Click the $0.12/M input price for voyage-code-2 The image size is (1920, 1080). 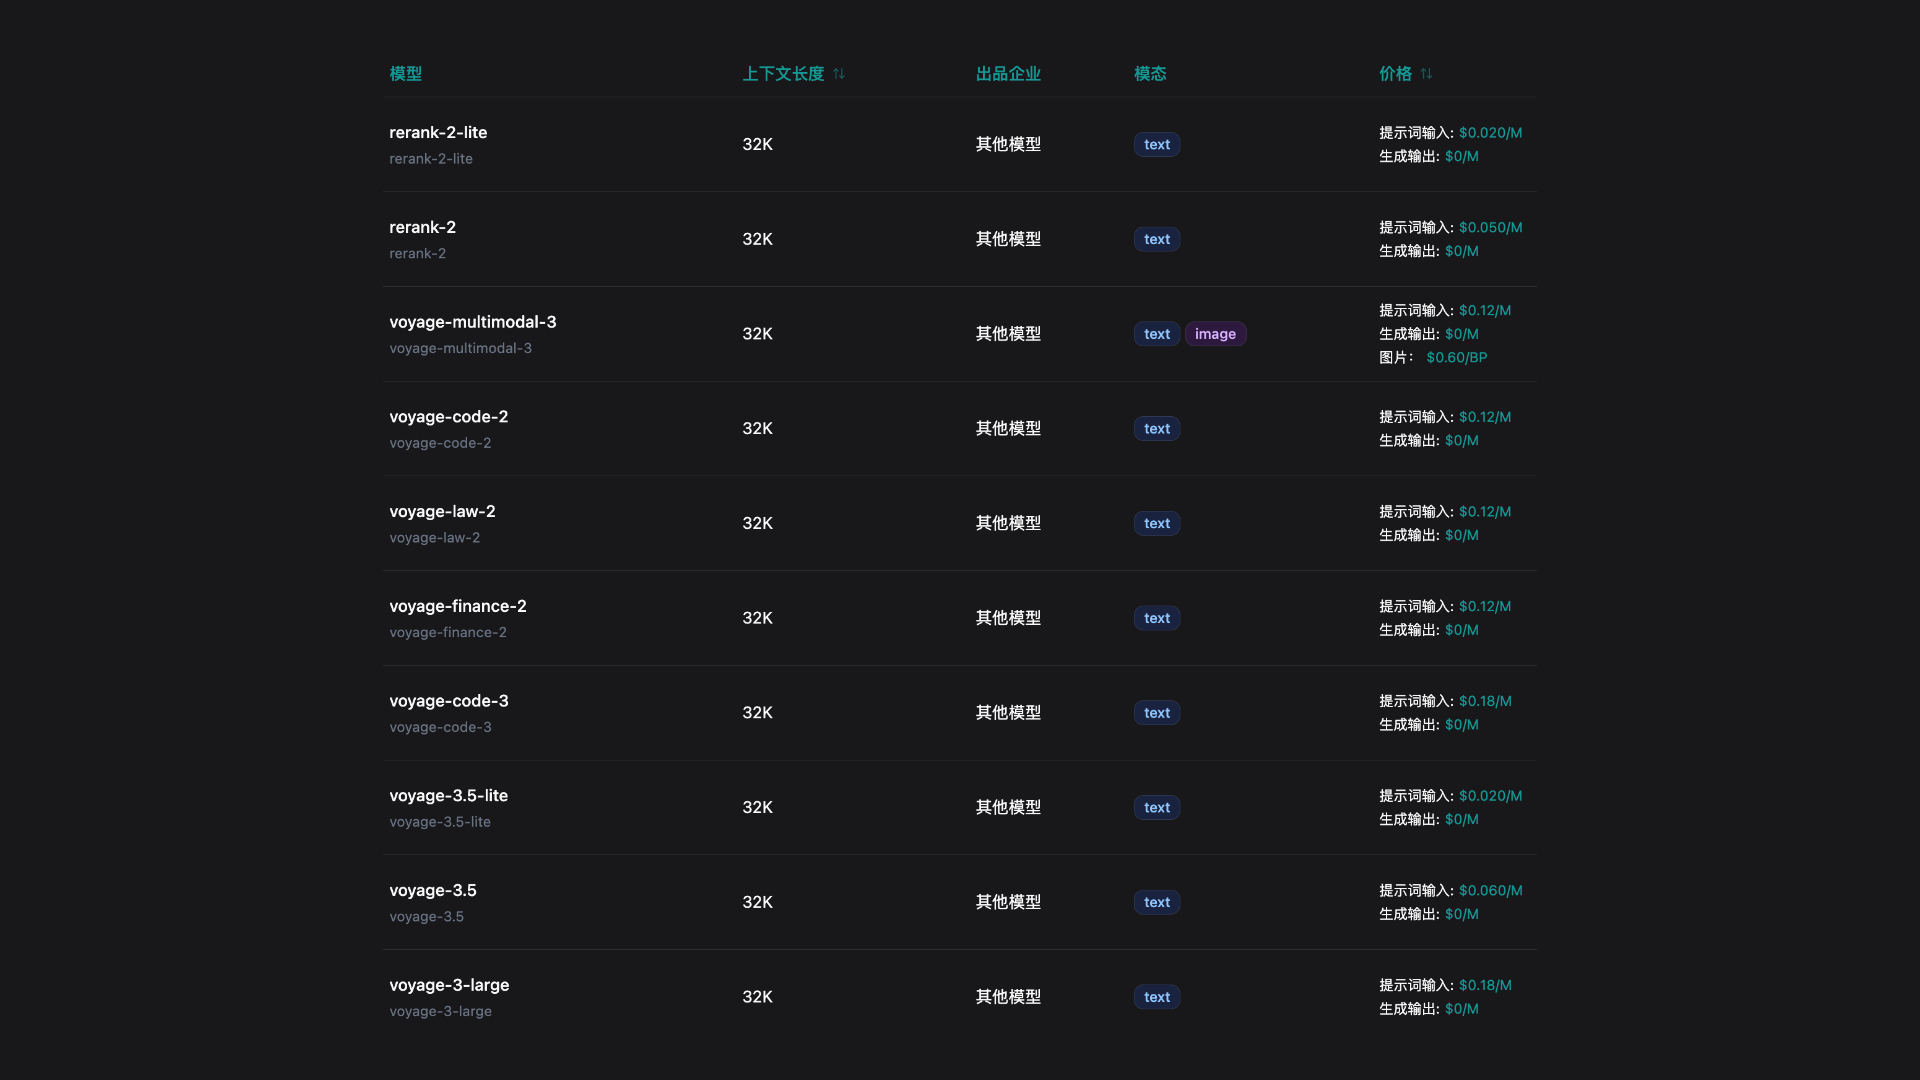pos(1485,417)
